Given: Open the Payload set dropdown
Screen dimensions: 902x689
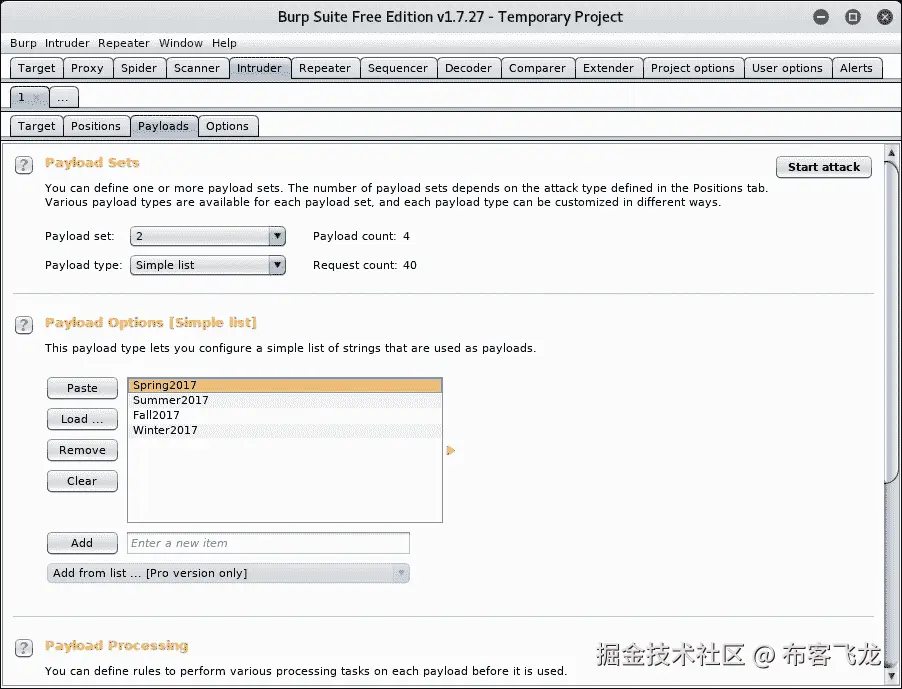Looking at the screenshot, I should [208, 236].
